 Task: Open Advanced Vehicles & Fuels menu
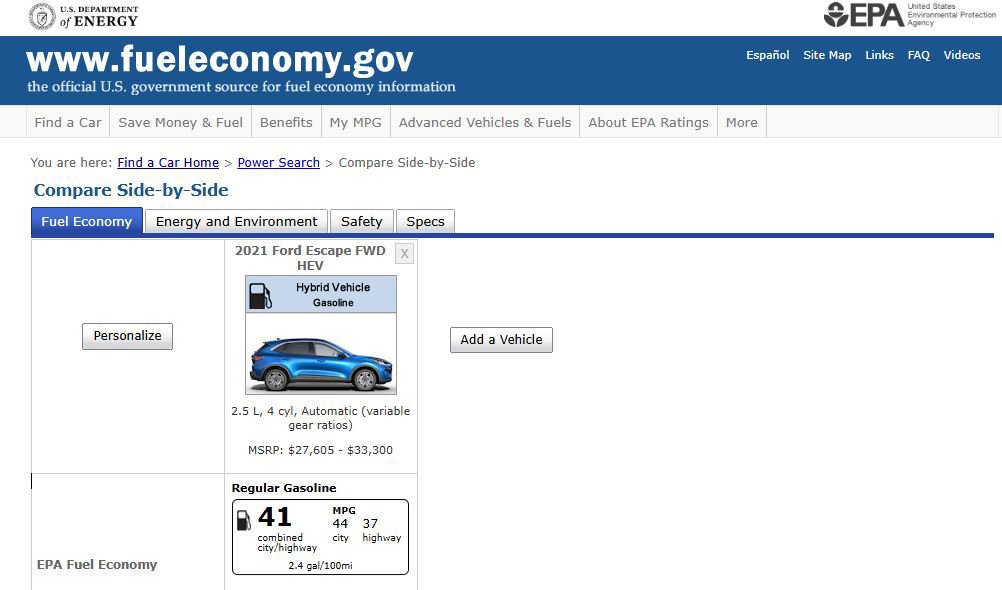tap(485, 122)
